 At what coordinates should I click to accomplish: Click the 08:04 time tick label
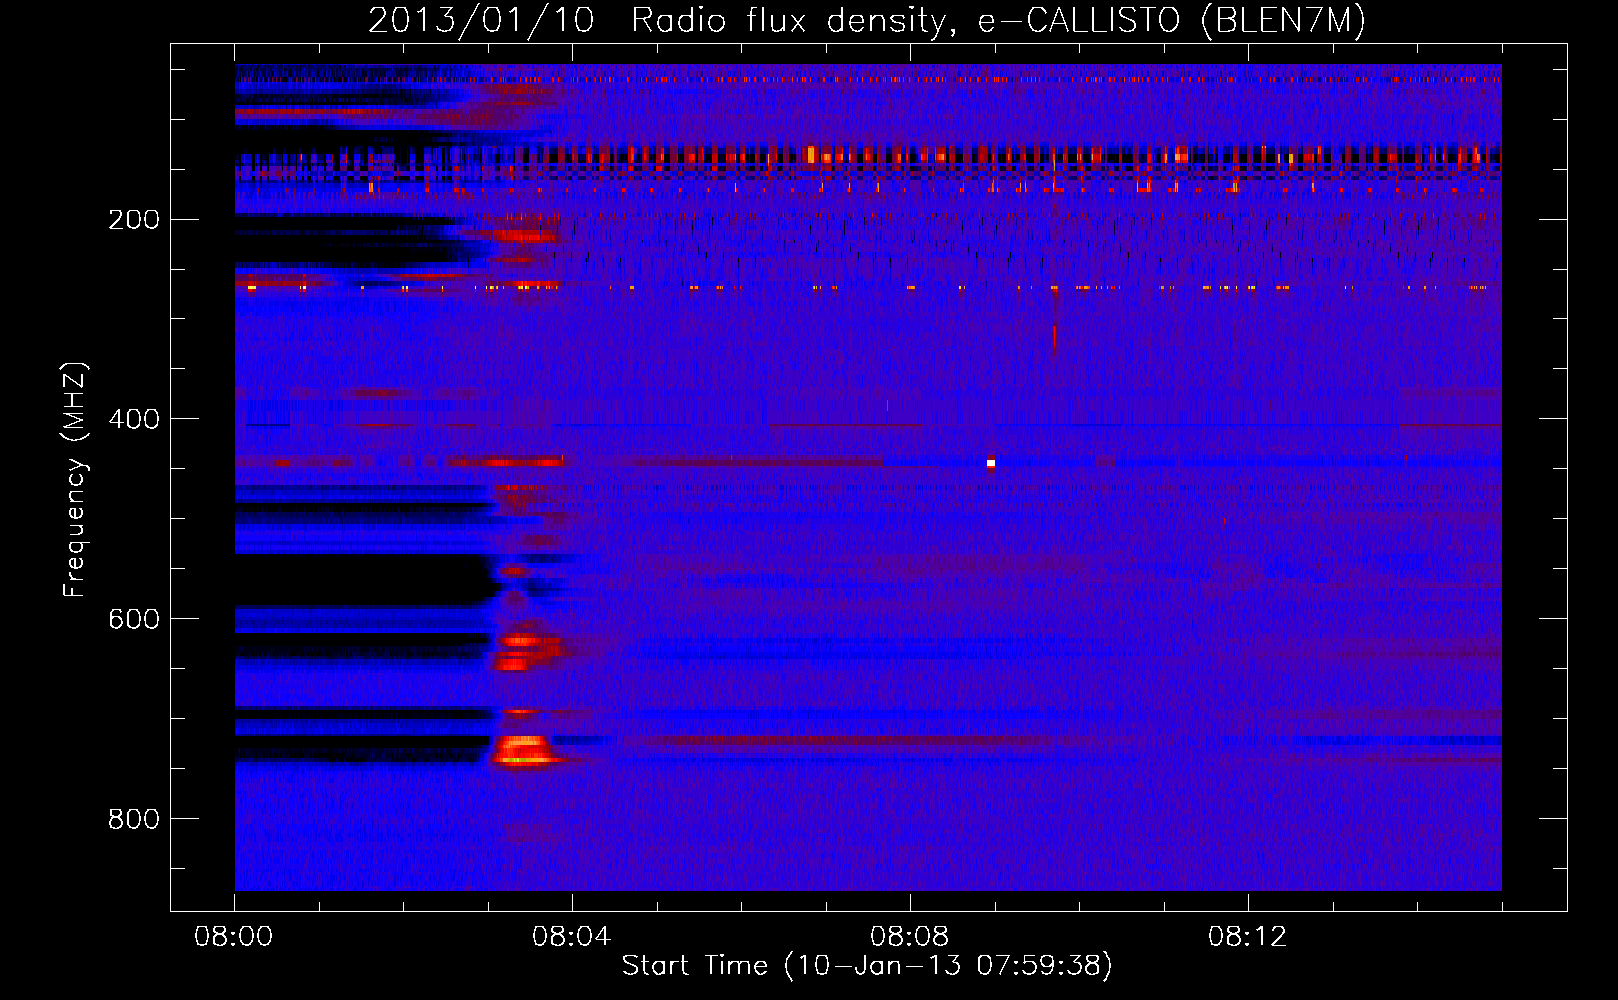tap(572, 937)
